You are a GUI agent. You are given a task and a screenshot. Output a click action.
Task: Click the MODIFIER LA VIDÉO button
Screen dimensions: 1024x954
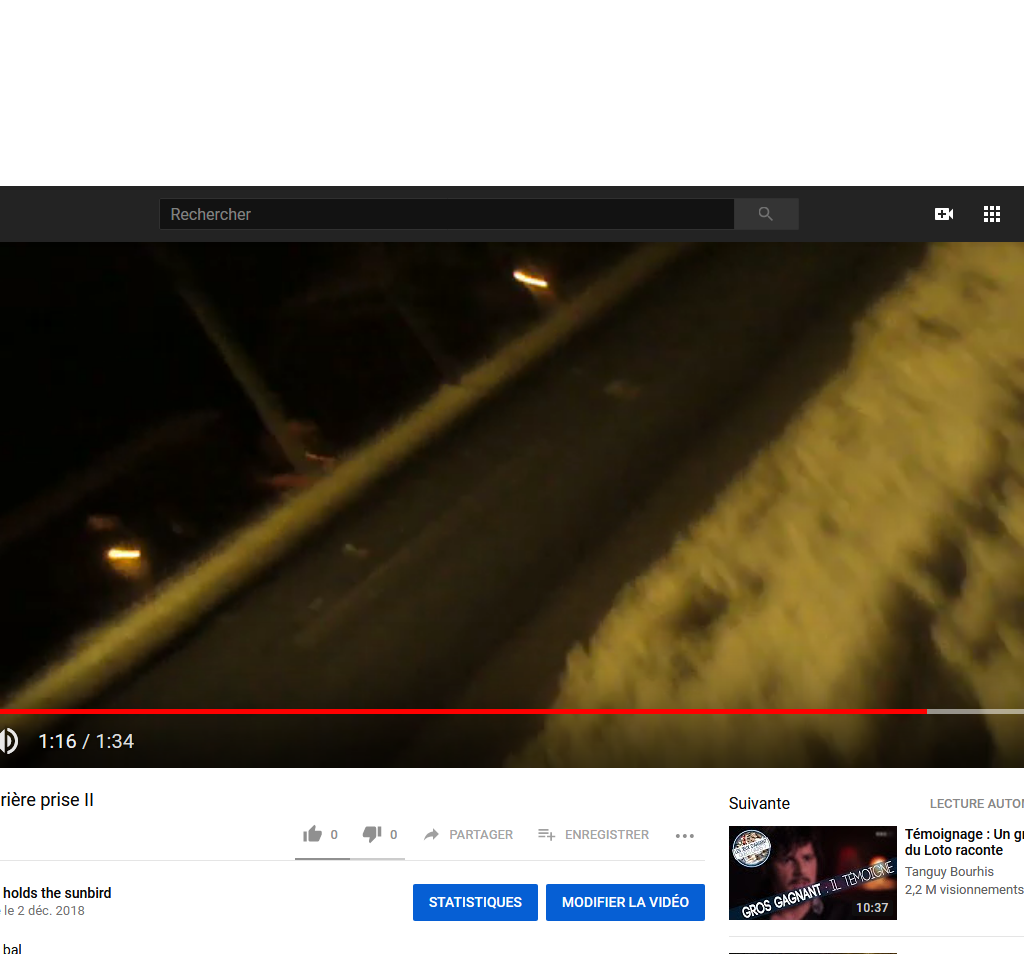(625, 902)
